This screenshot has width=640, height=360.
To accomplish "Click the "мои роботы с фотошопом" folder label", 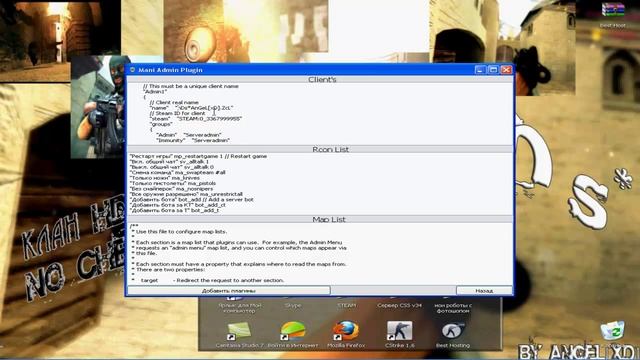I will (453, 308).
